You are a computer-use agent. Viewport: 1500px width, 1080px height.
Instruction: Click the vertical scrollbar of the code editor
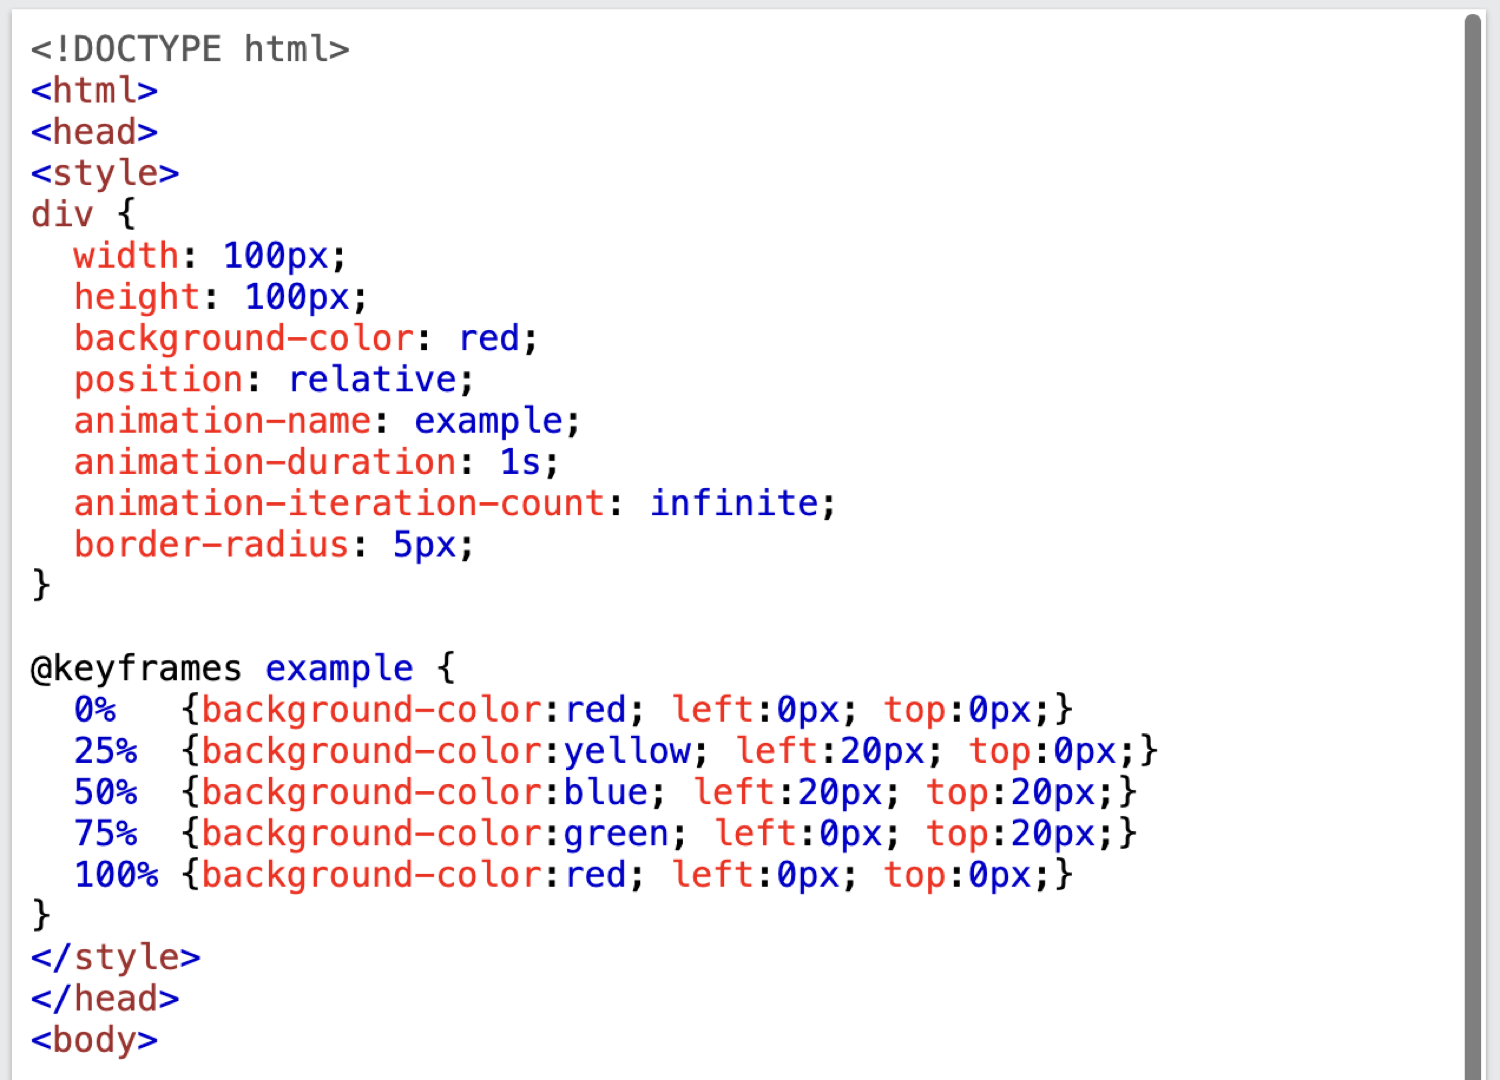pyautogui.click(x=1472, y=540)
